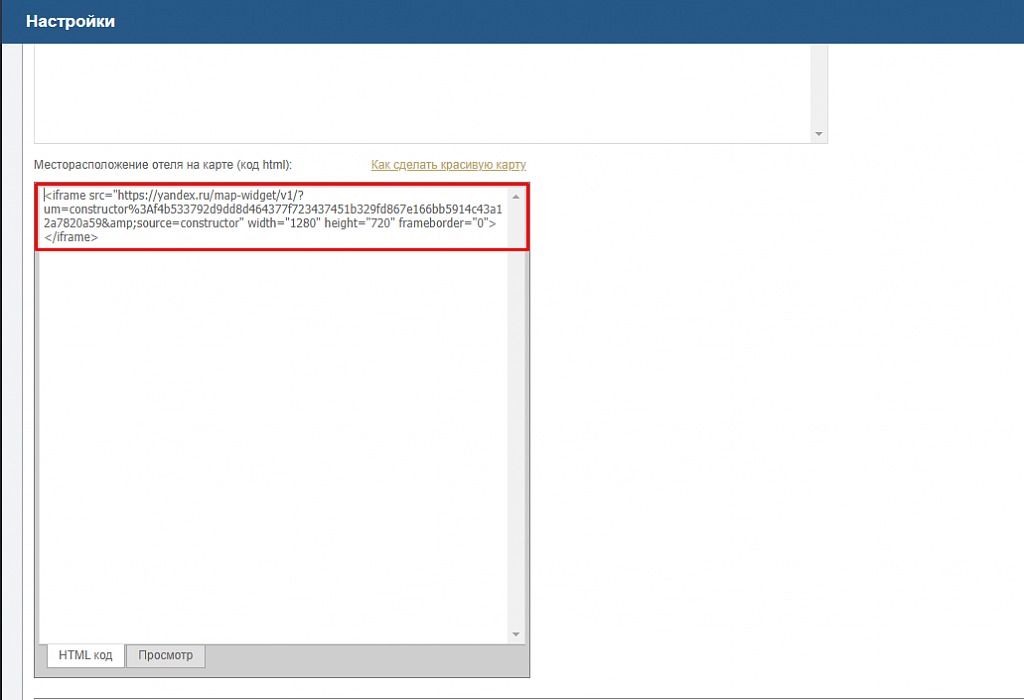Open link Как сделать красивую карту

pyautogui.click(x=448, y=165)
